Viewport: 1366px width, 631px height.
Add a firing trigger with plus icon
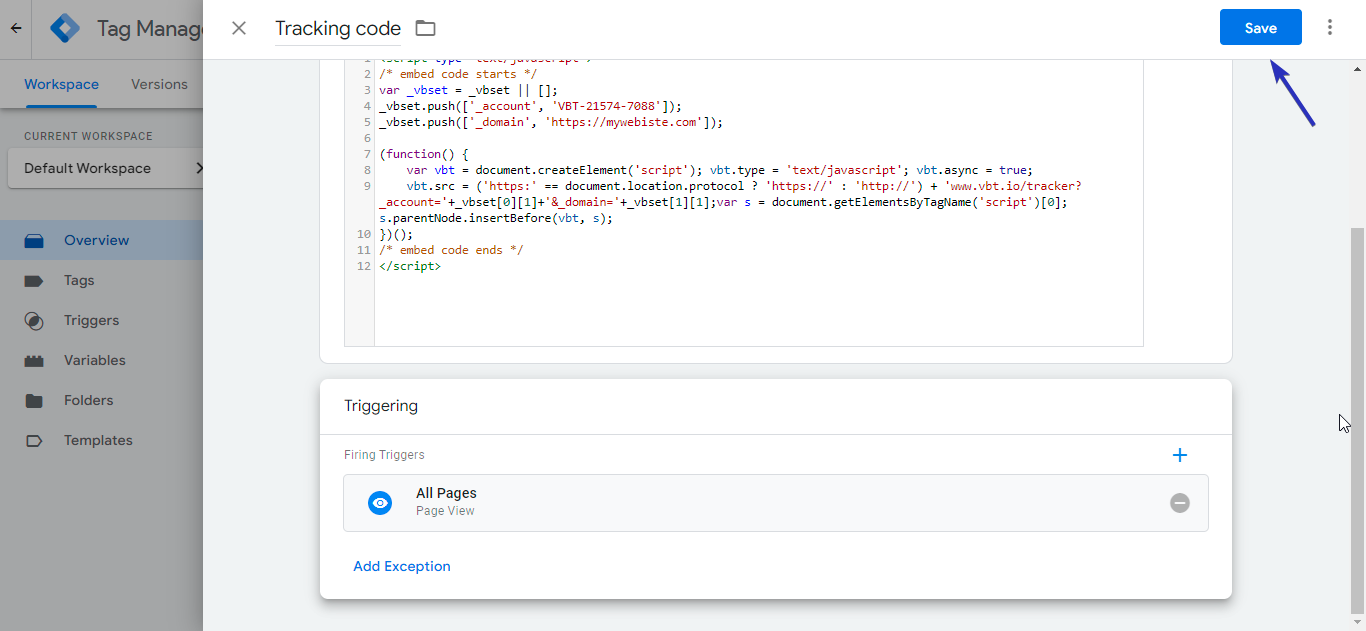click(1180, 455)
